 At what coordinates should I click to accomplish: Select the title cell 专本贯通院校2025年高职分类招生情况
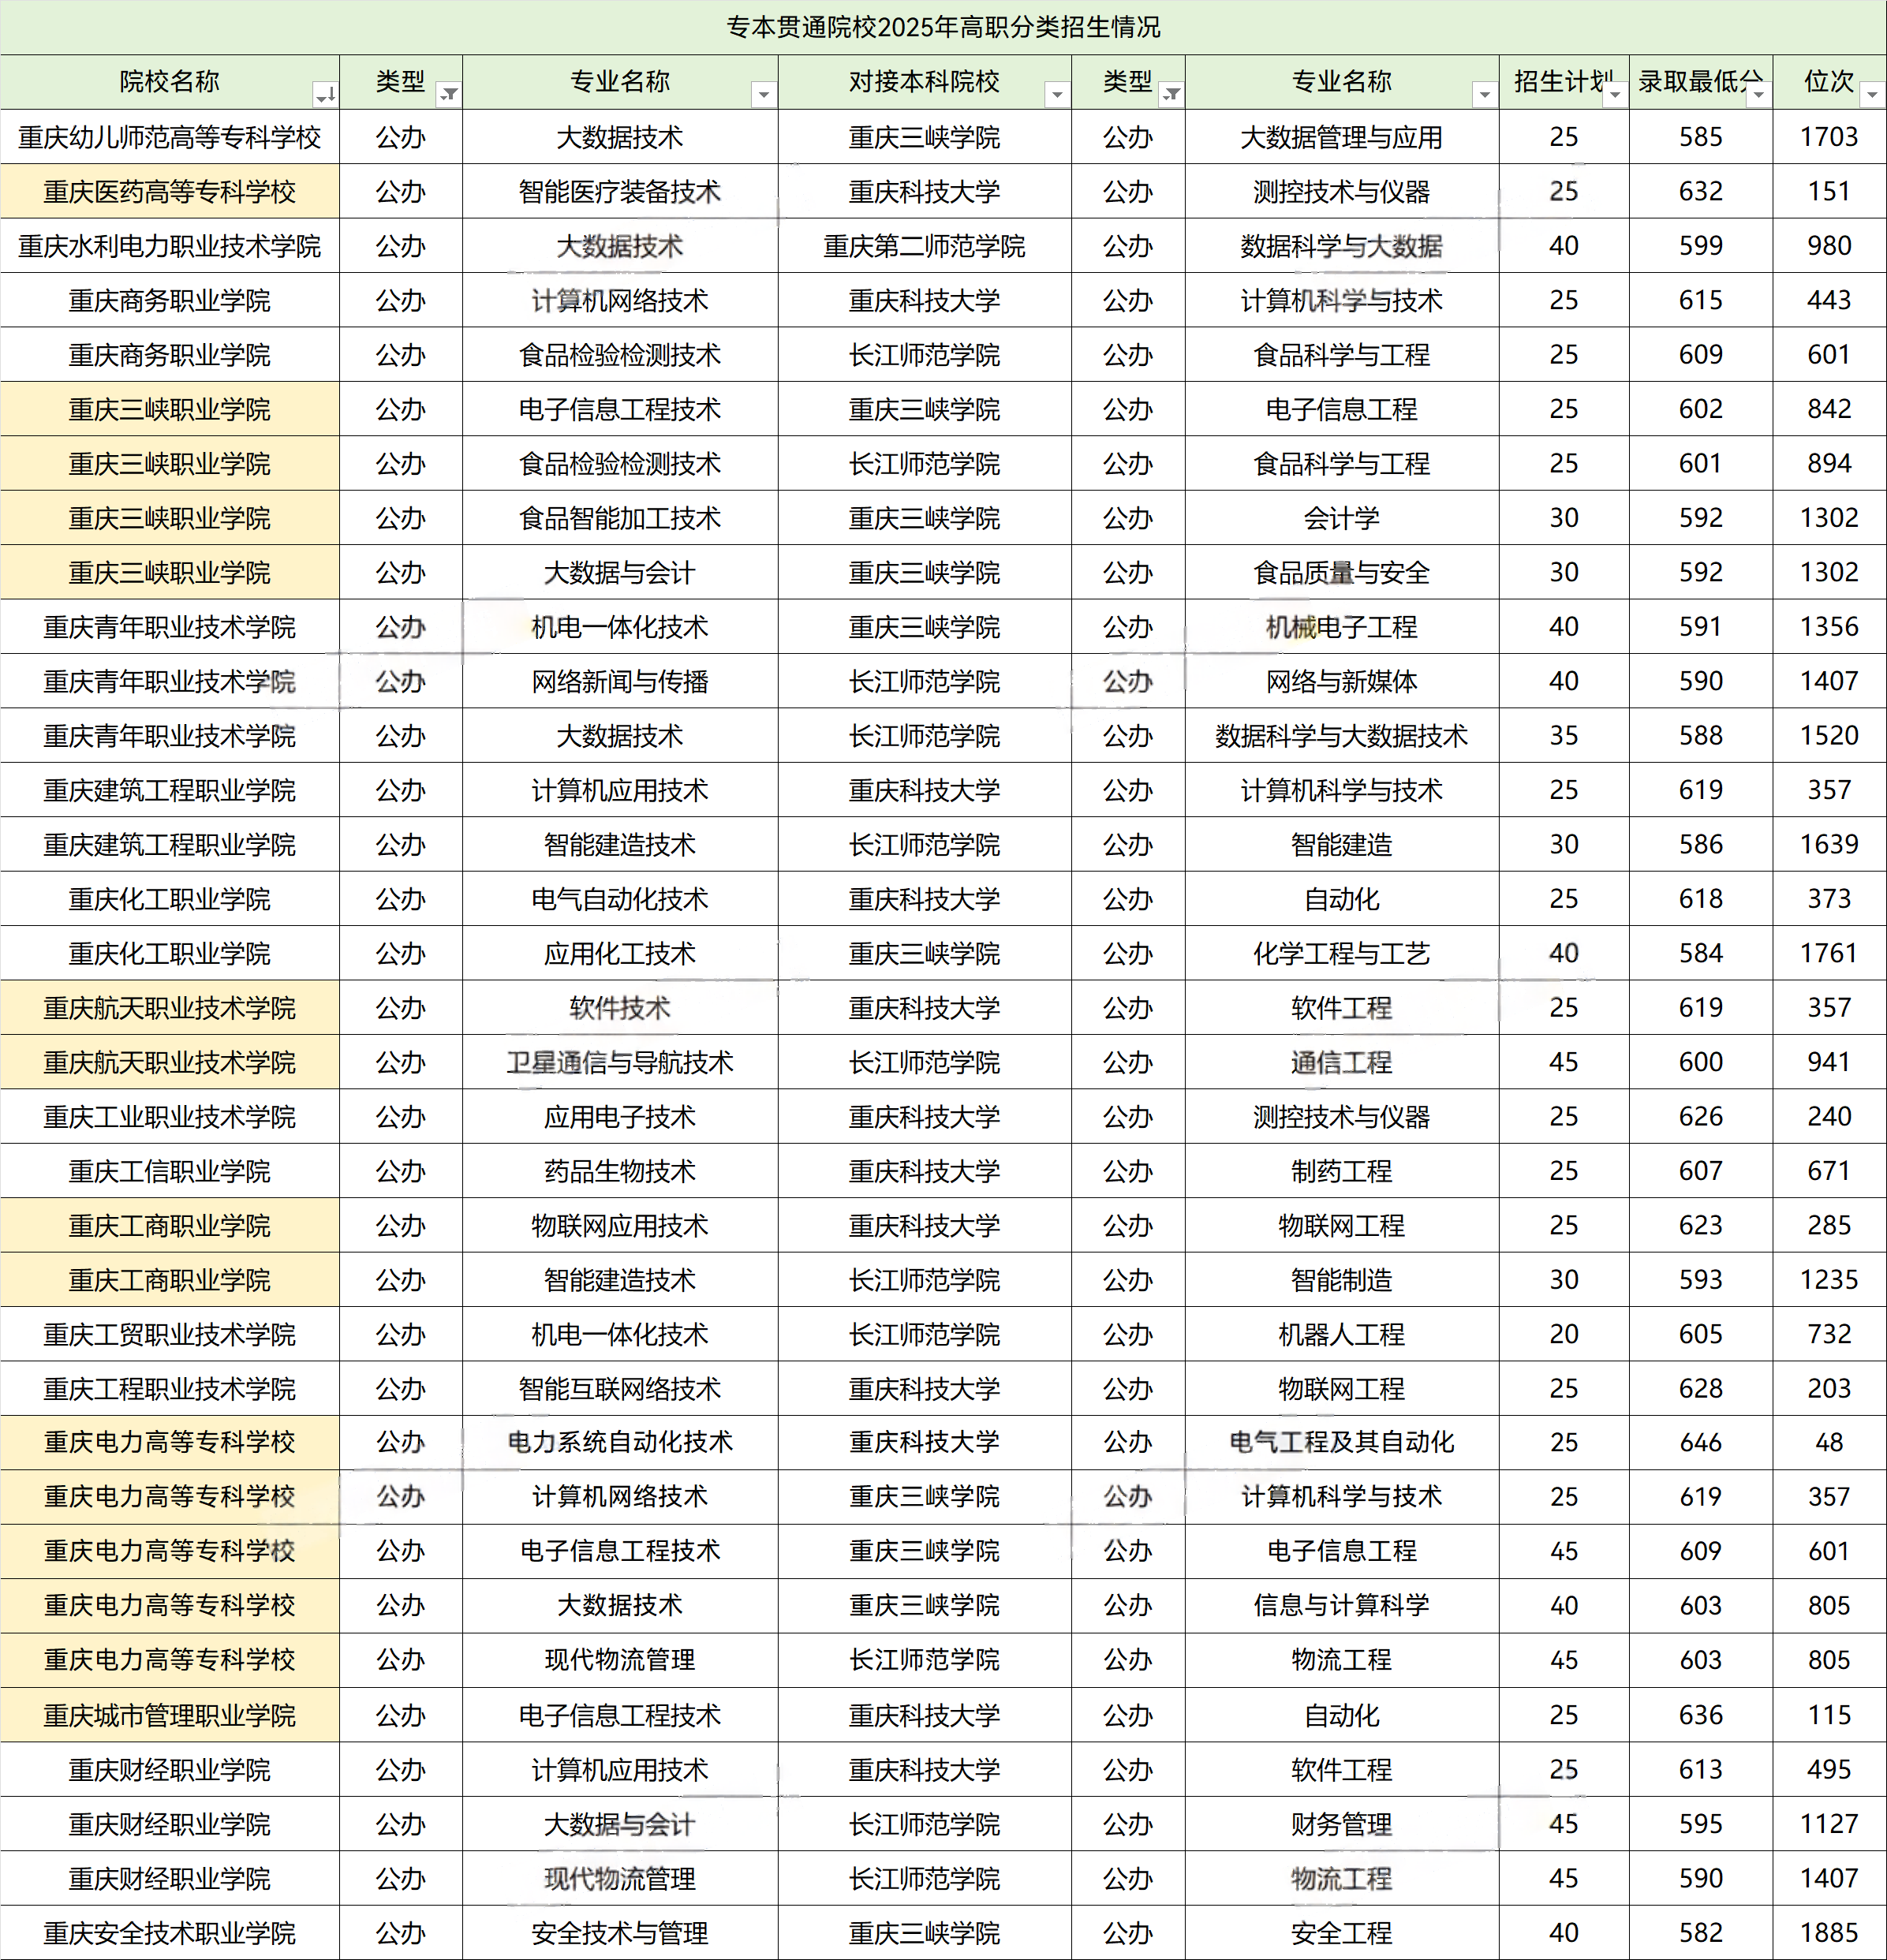[x=943, y=27]
